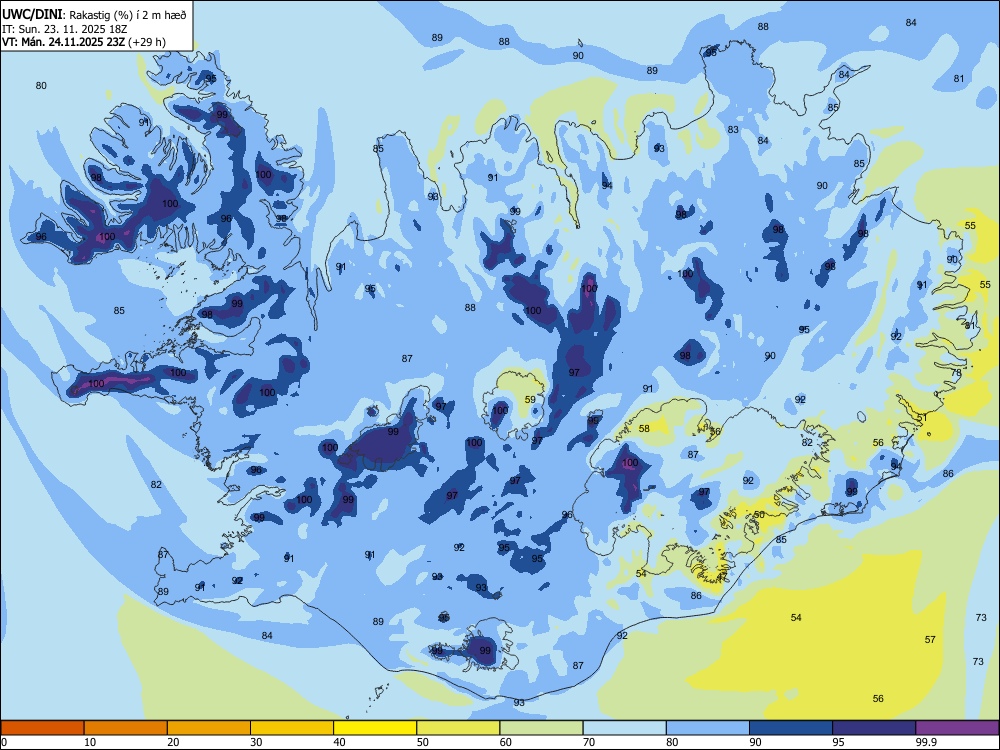The width and height of the screenshot is (1000, 750).
Task: Click the map value '80' in the top-left ocean
Action: point(41,85)
